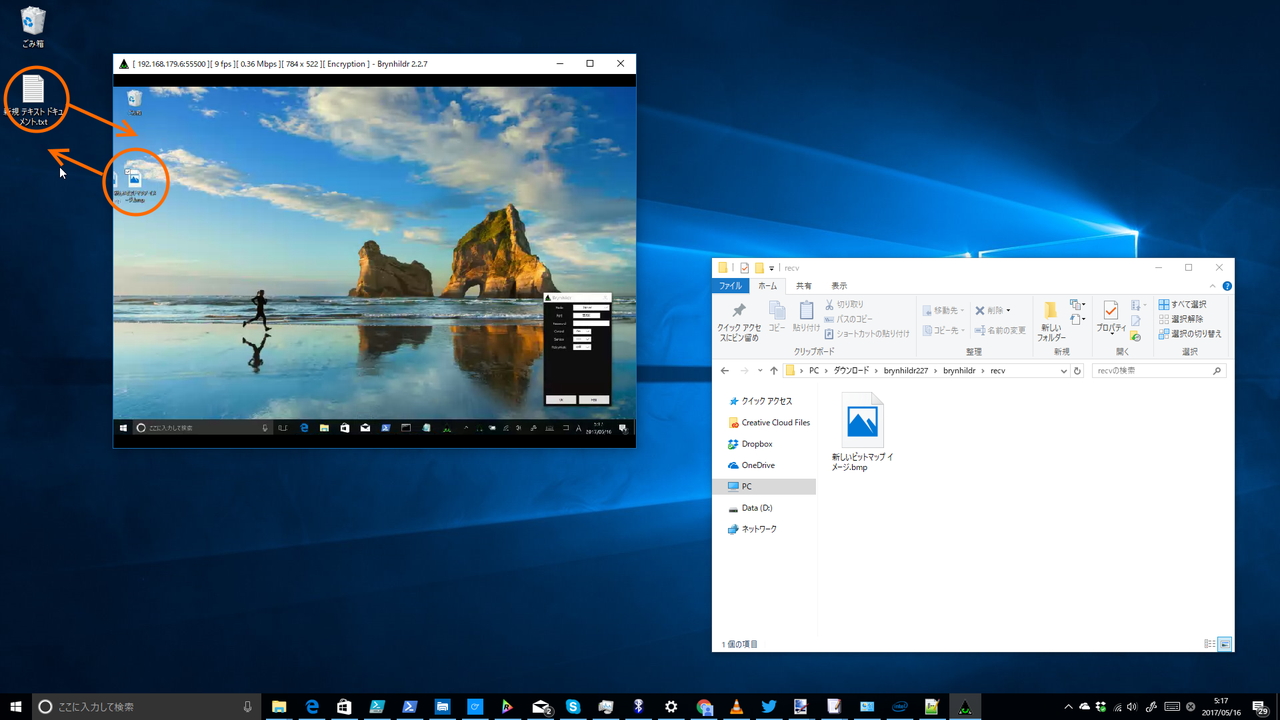Click the up-arrow navigation button in Explorer
The height and width of the screenshot is (720, 1280).
click(x=773, y=371)
